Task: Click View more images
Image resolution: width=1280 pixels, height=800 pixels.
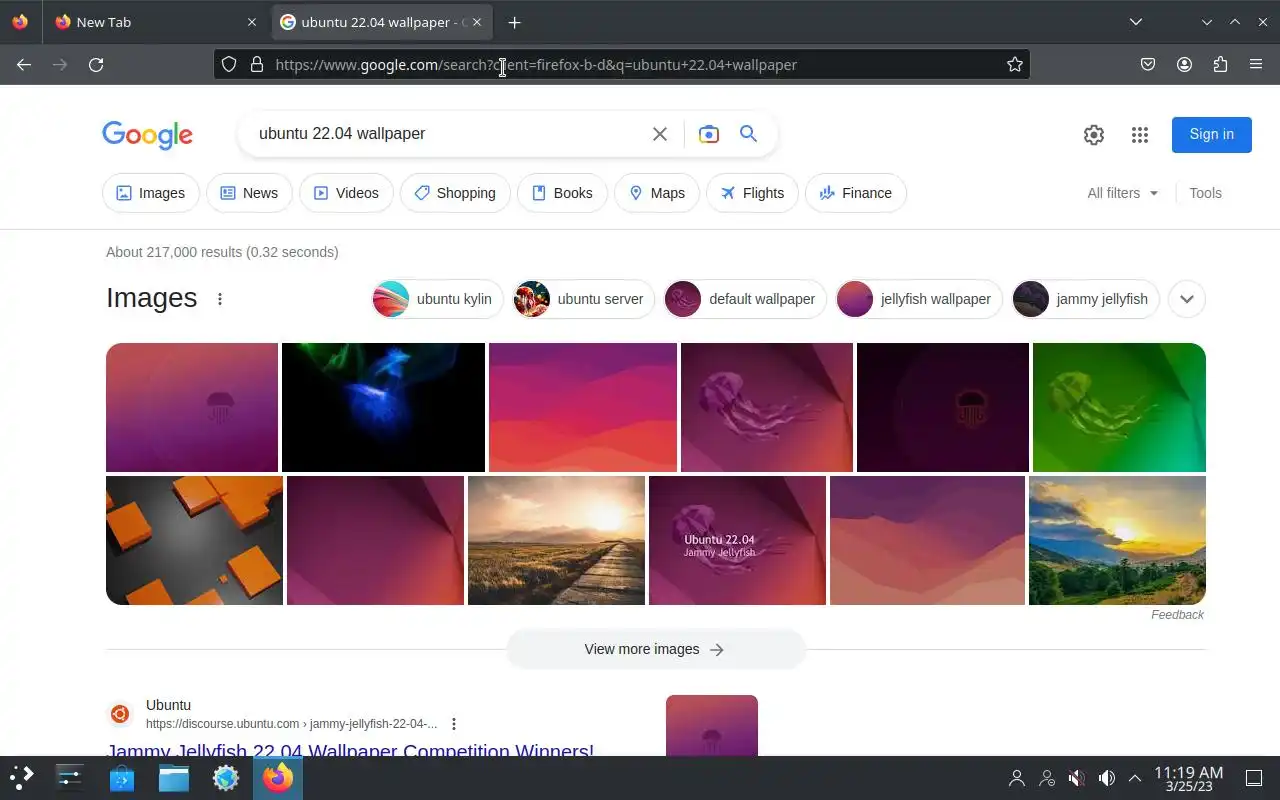Action: pyautogui.click(x=655, y=649)
